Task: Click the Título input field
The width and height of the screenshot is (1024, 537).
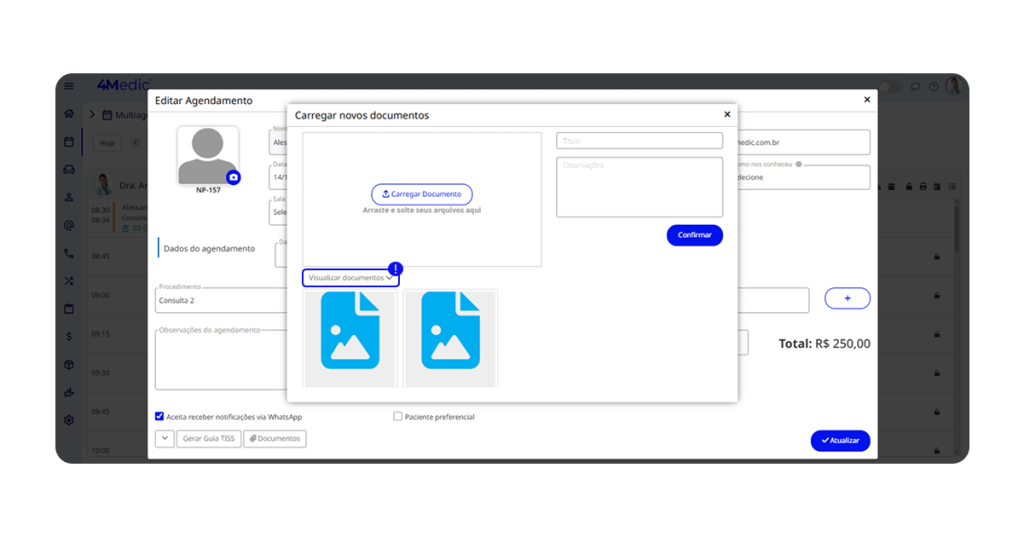Action: click(639, 141)
